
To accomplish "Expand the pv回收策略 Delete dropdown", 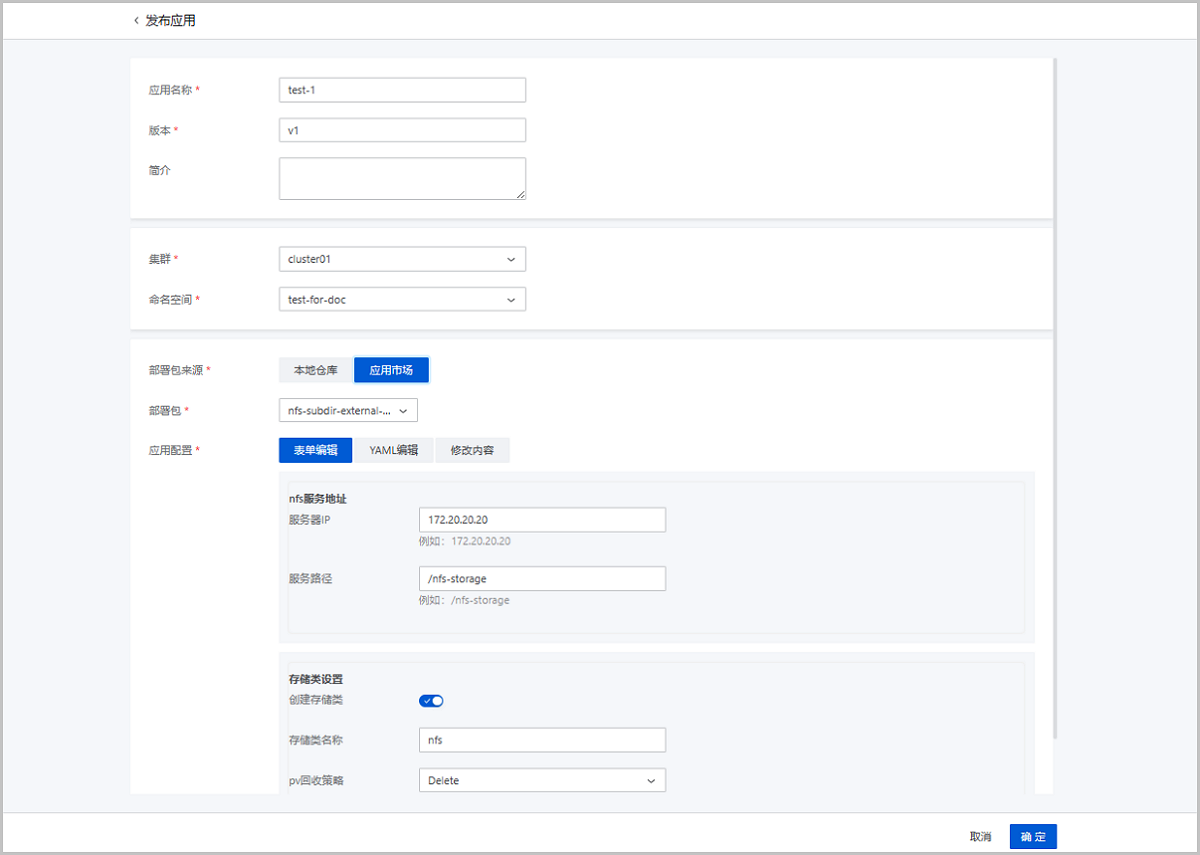I will [542, 780].
